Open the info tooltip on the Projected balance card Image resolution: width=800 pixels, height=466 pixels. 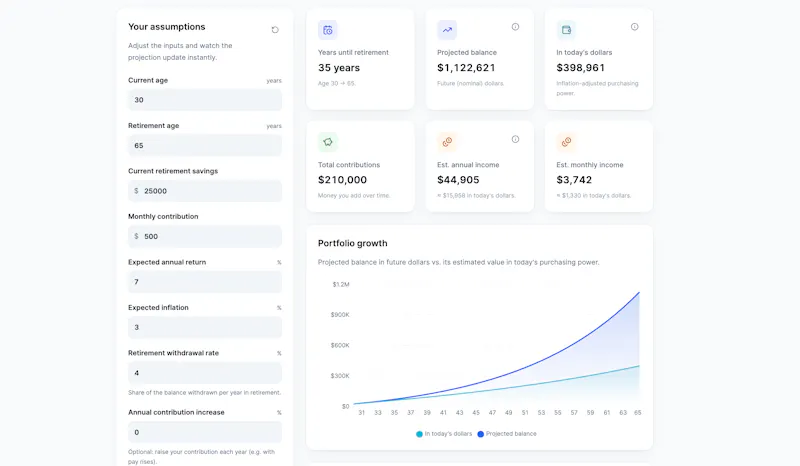pos(515,27)
